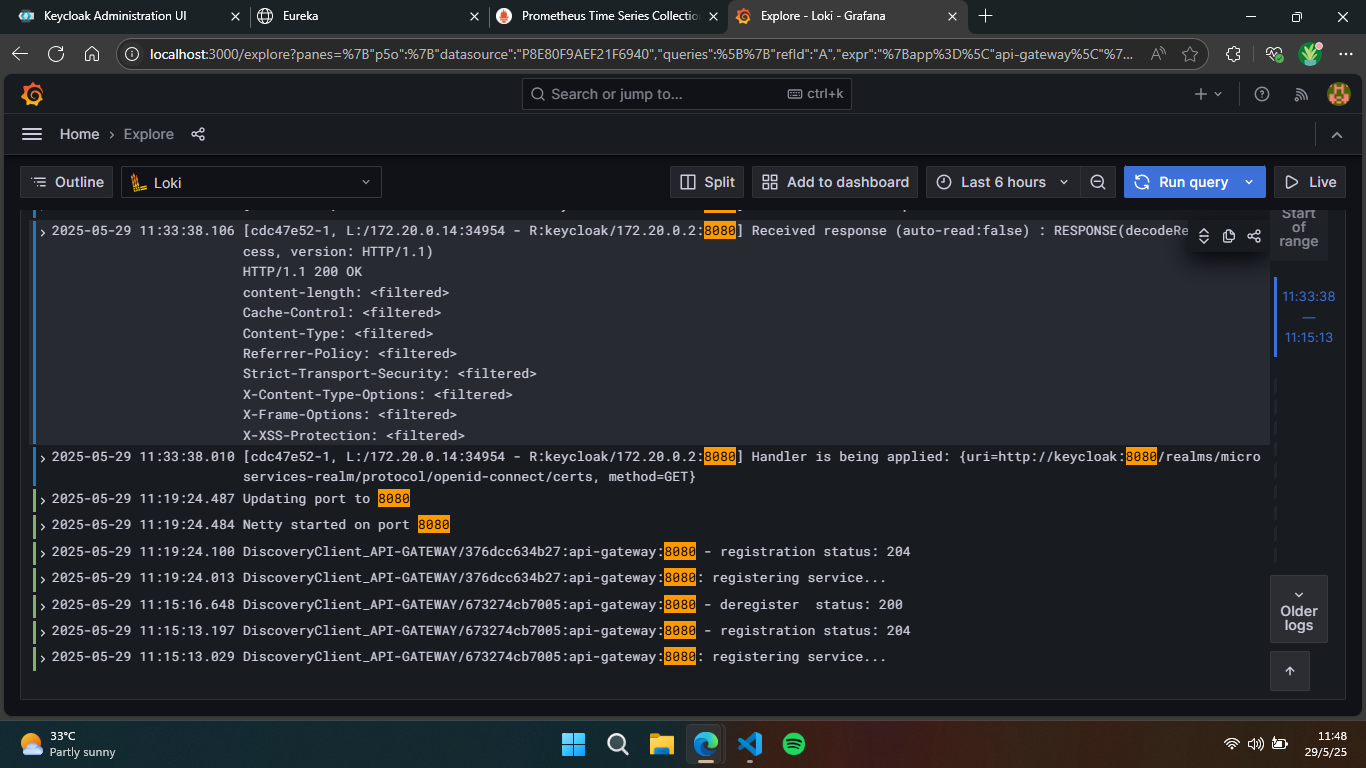Viewport: 1366px width, 768px height.
Task: Toggle the Outline panel
Action: coord(67,182)
